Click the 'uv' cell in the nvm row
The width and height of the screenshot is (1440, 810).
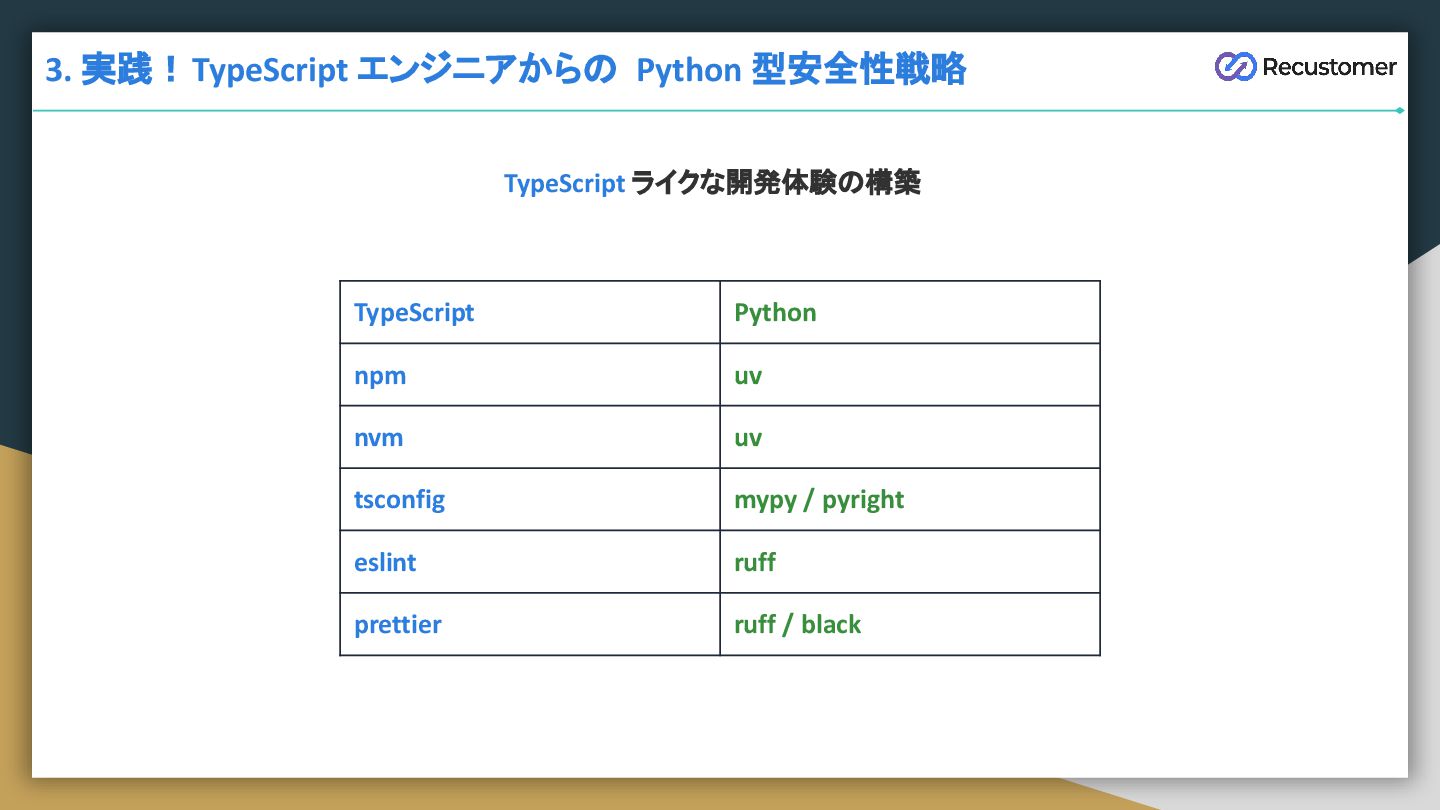[910, 437]
